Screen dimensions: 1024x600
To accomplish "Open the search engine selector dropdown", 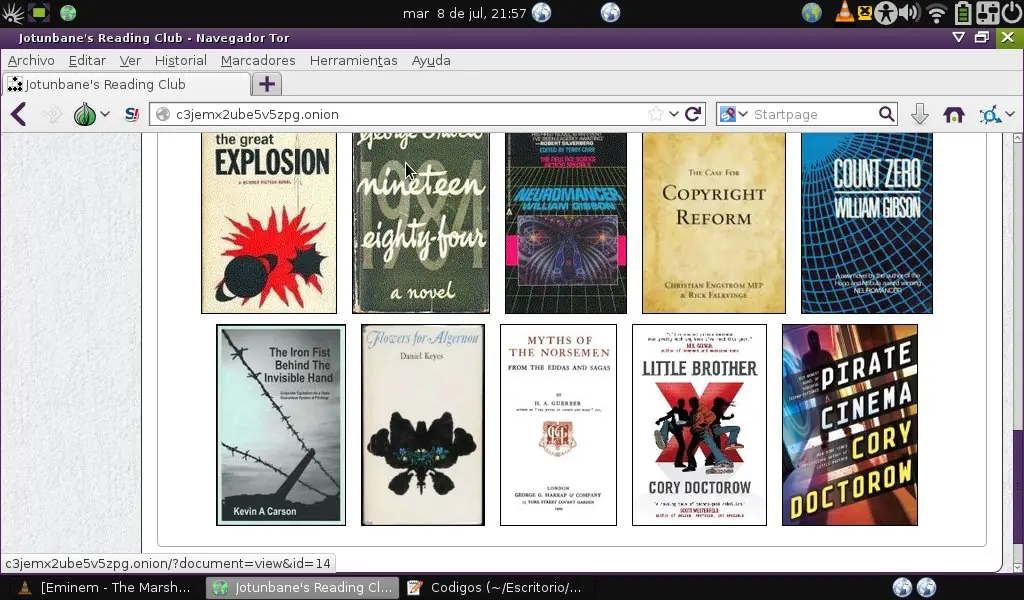I will click(733, 114).
